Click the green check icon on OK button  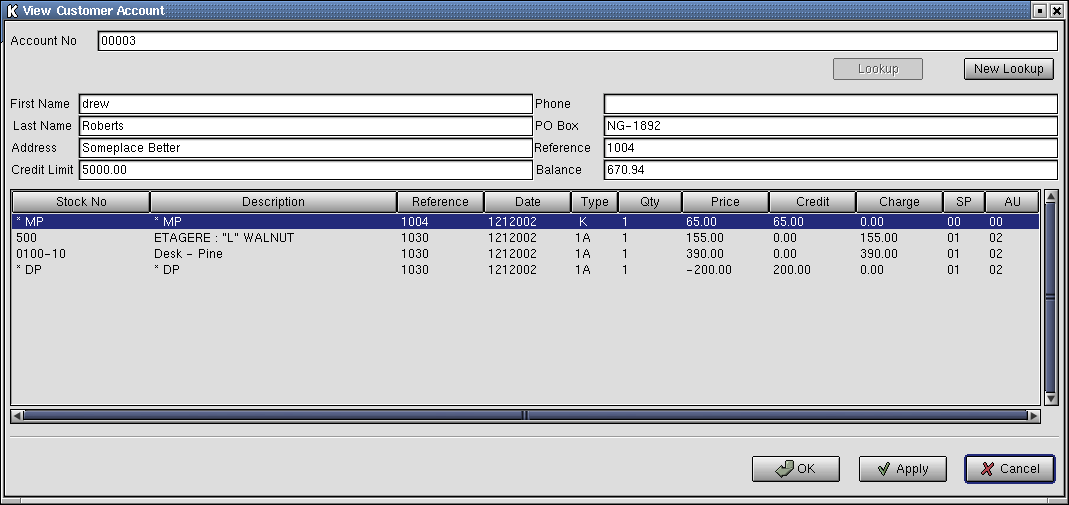785,469
